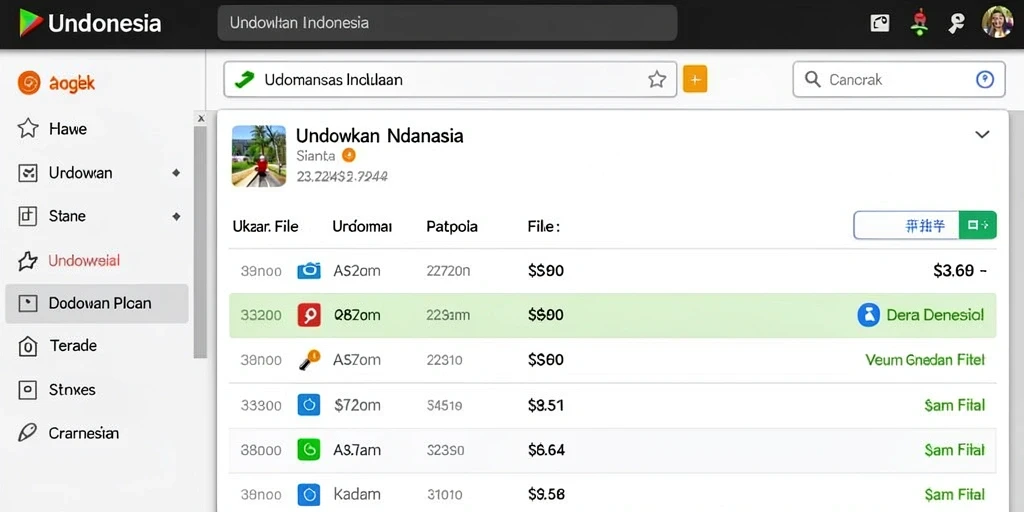1024x512 pixels.
Task: Click the blue icon in Kadam row
Action: point(309,494)
